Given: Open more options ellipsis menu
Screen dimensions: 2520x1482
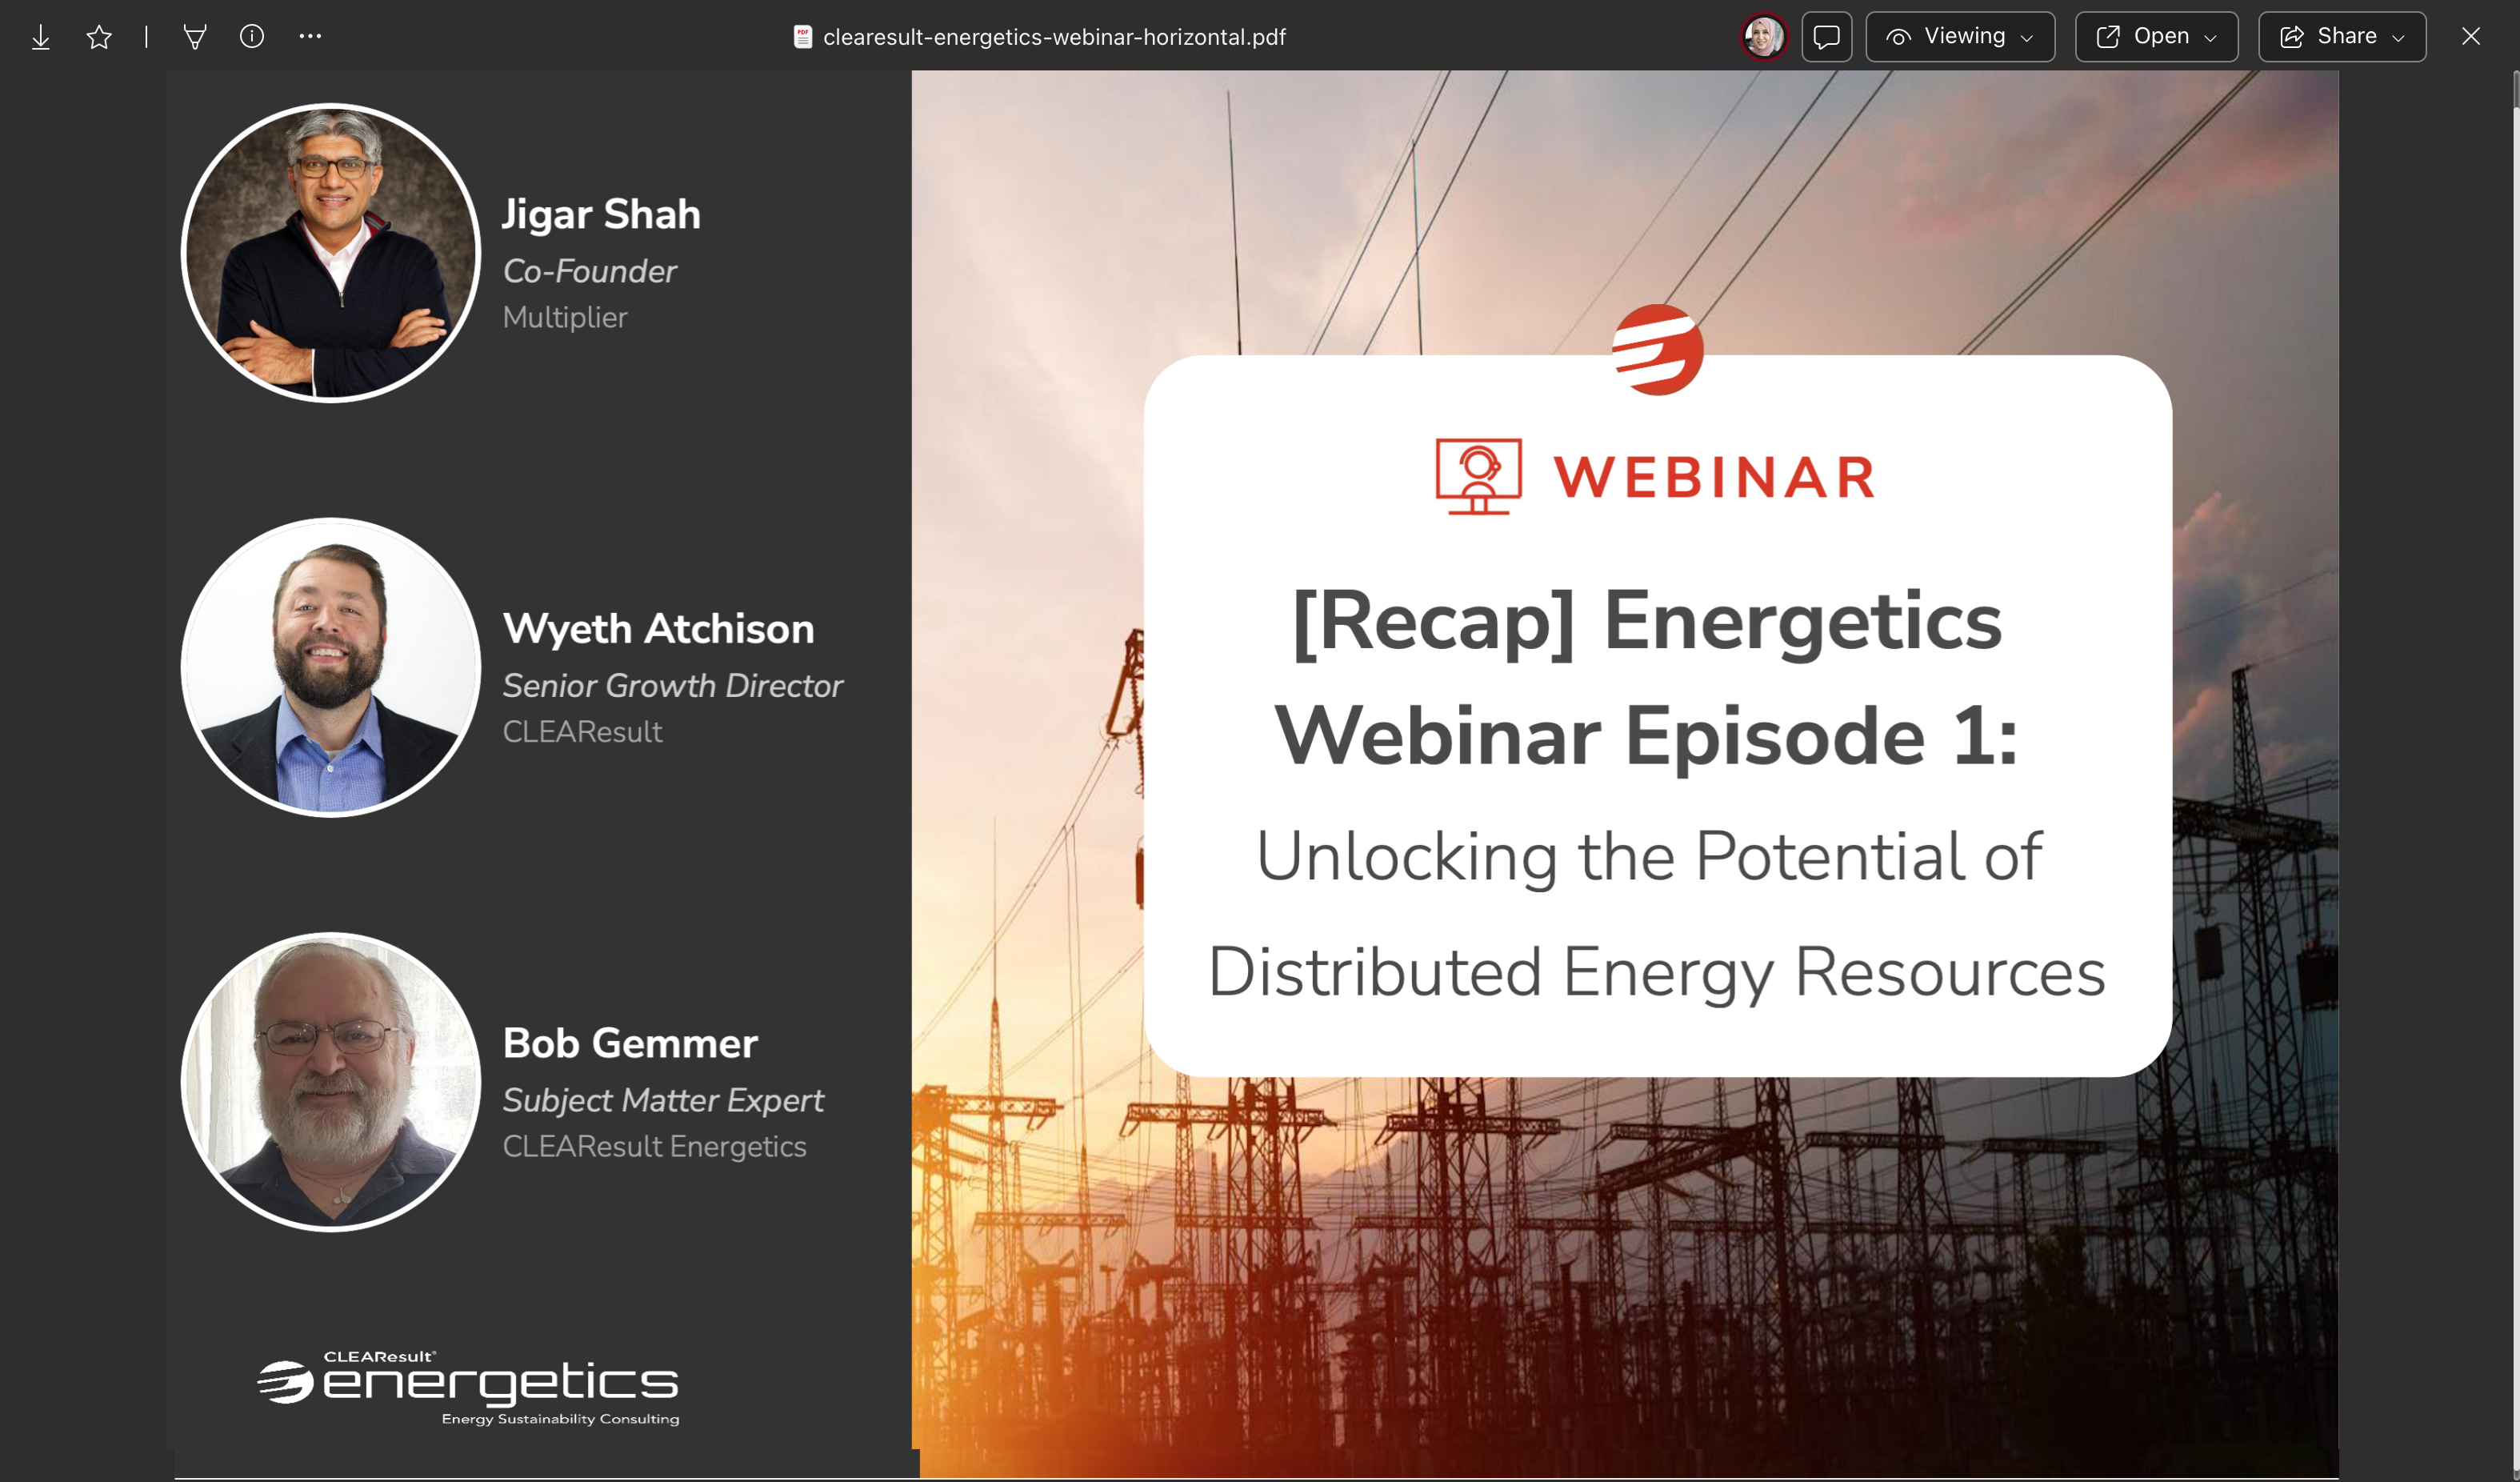Looking at the screenshot, I should 310,36.
